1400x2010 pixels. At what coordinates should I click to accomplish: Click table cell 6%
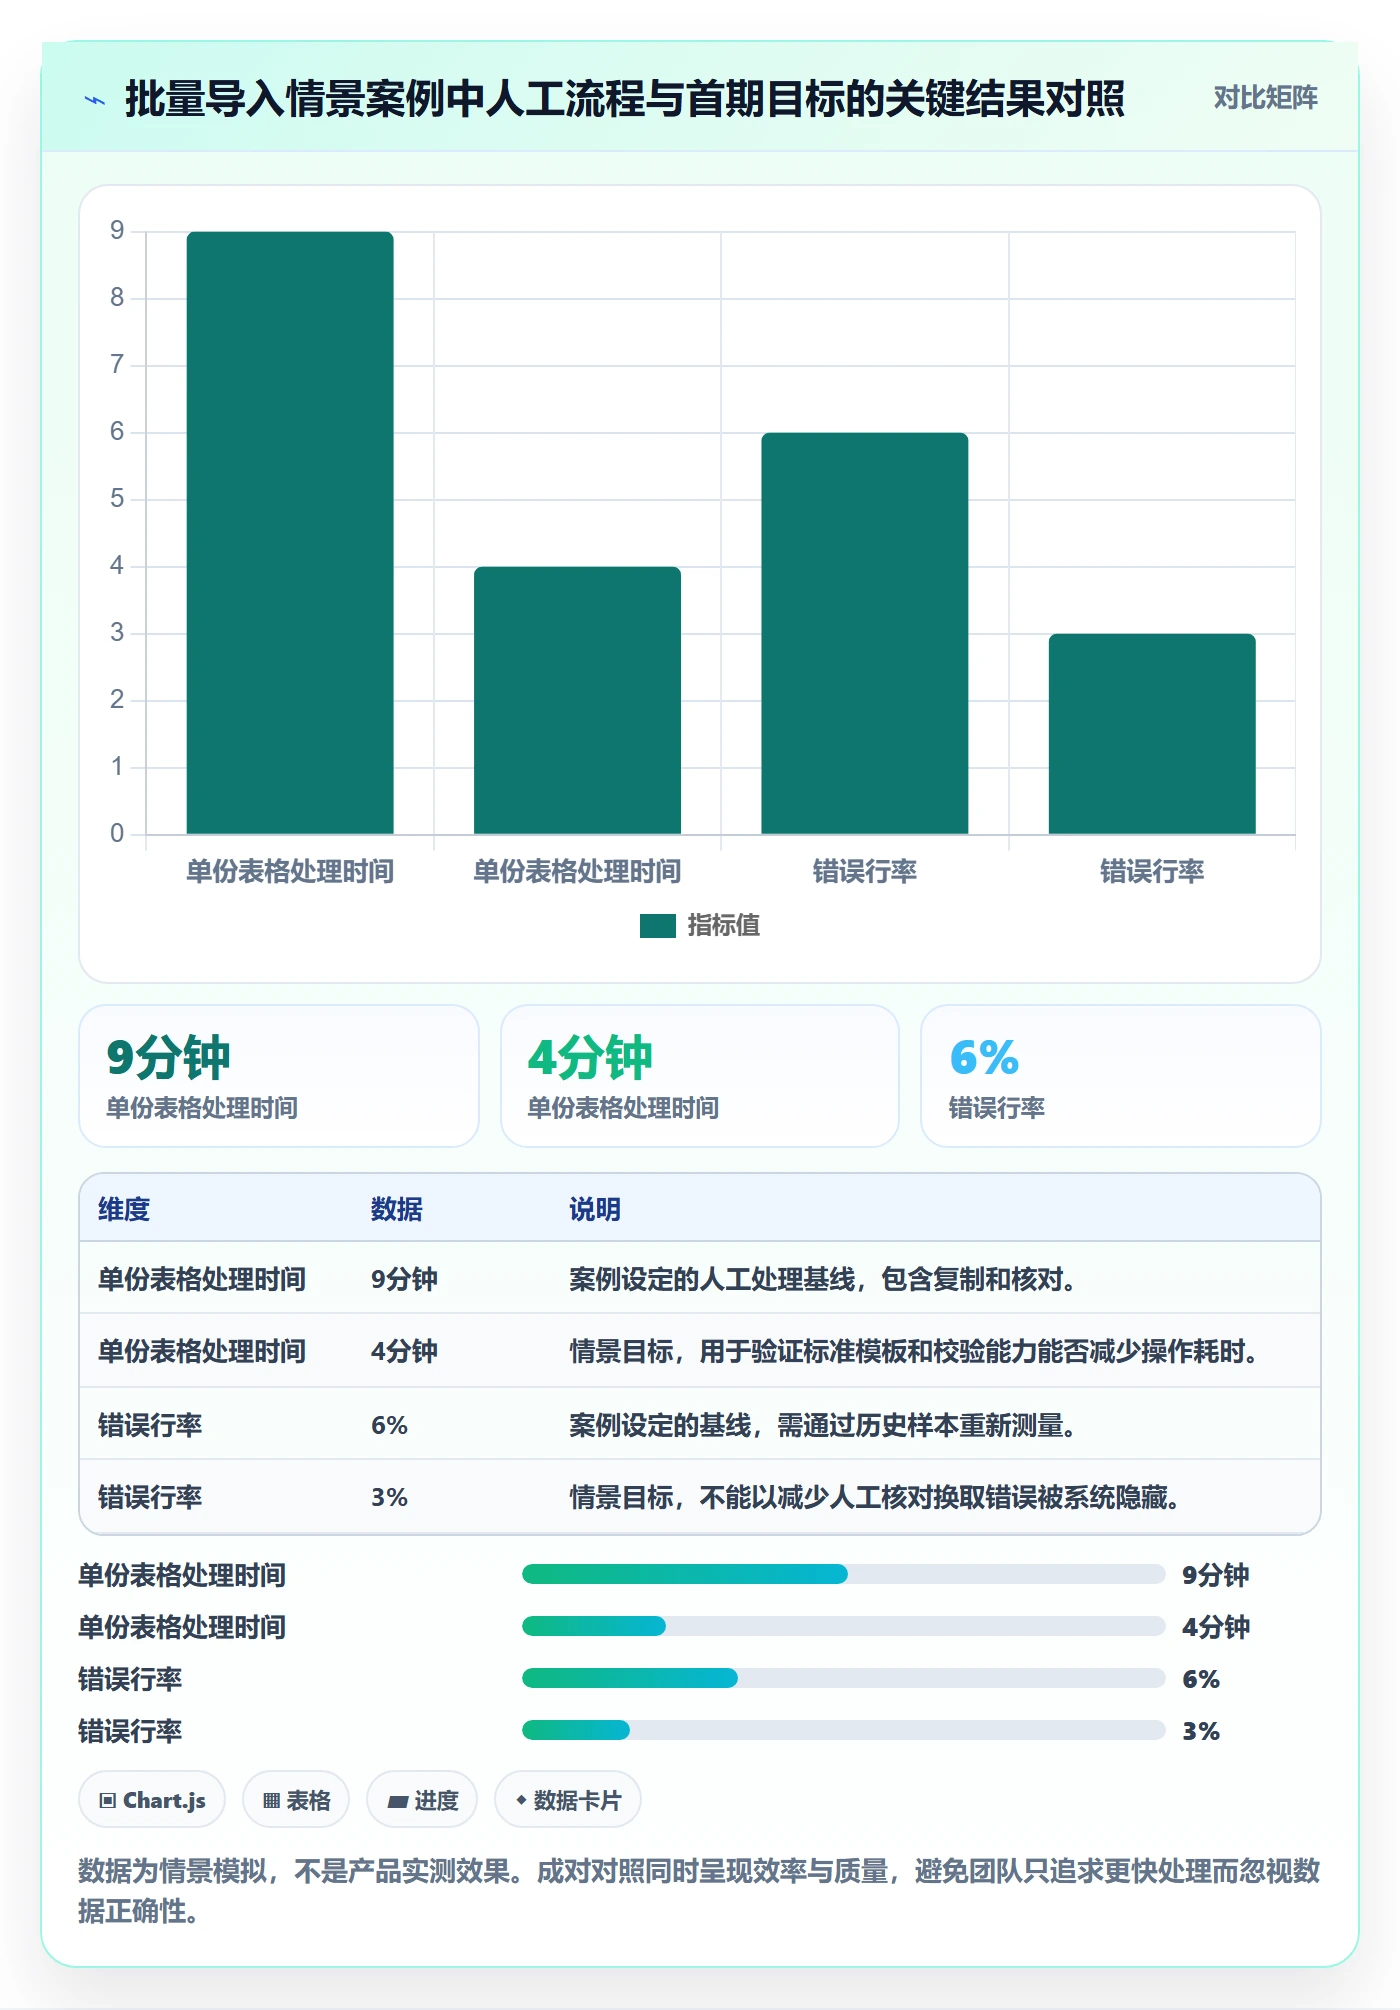[389, 1425]
